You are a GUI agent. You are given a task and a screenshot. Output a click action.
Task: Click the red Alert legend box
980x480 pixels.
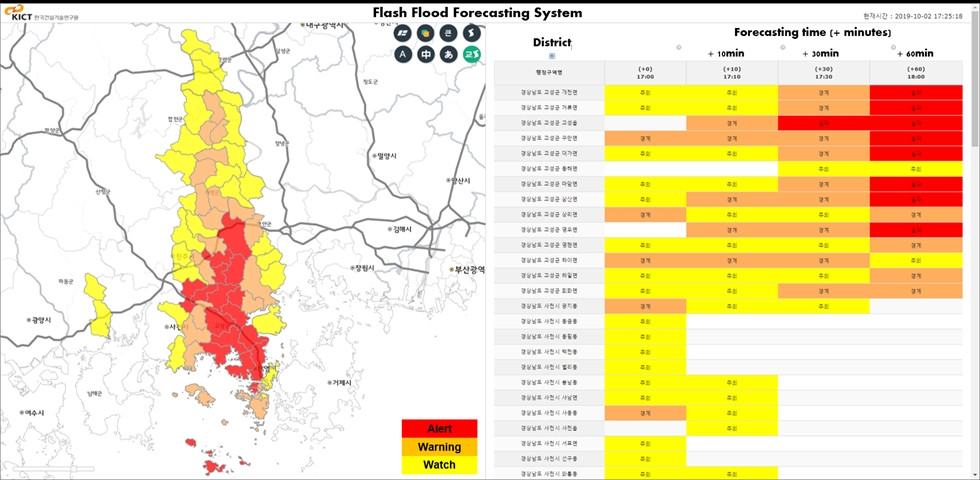tap(440, 428)
